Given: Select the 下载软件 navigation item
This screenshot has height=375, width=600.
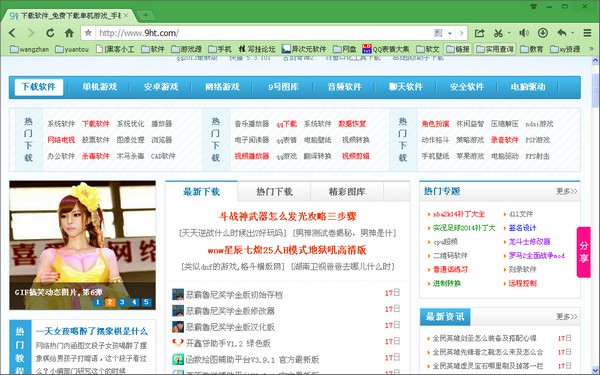Looking at the screenshot, I should point(39,87).
